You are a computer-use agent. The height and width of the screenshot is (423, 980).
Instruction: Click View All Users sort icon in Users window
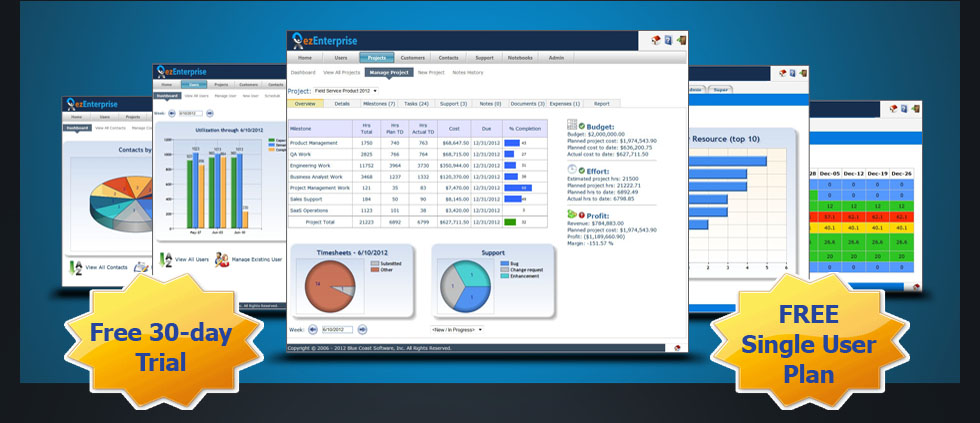[165, 259]
